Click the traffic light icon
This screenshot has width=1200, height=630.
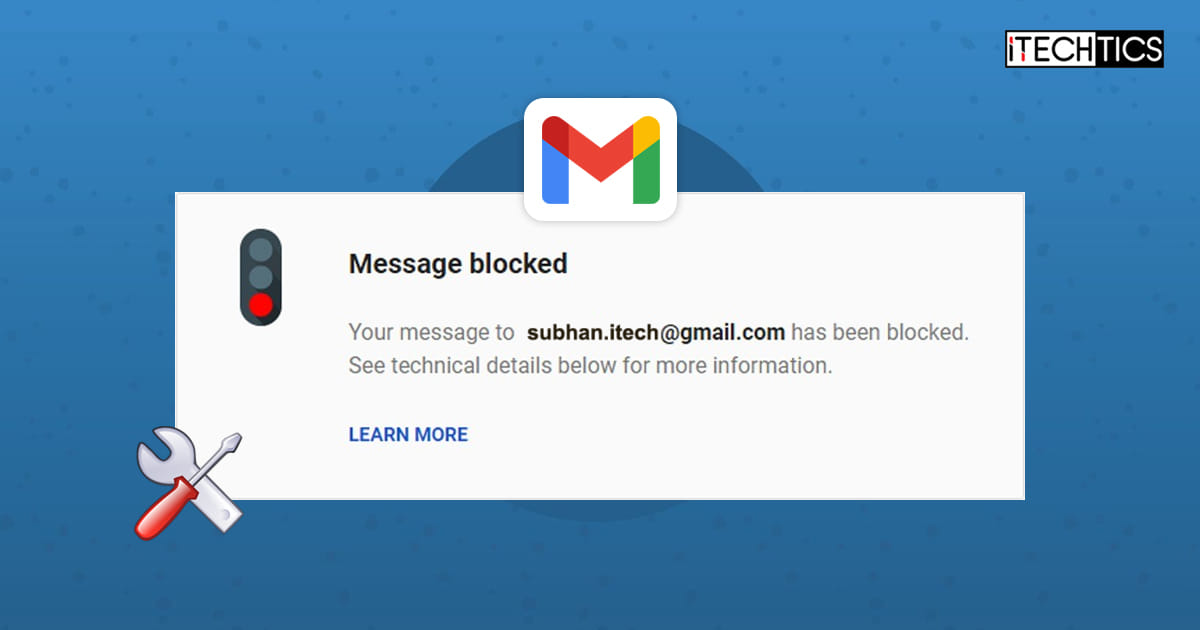click(261, 277)
